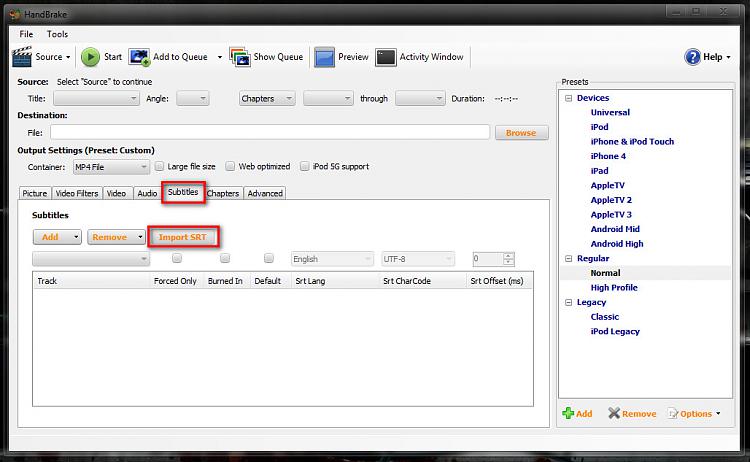Increase the Srt offset stepper value
Screen dimensions: 750x462
coord(509,255)
